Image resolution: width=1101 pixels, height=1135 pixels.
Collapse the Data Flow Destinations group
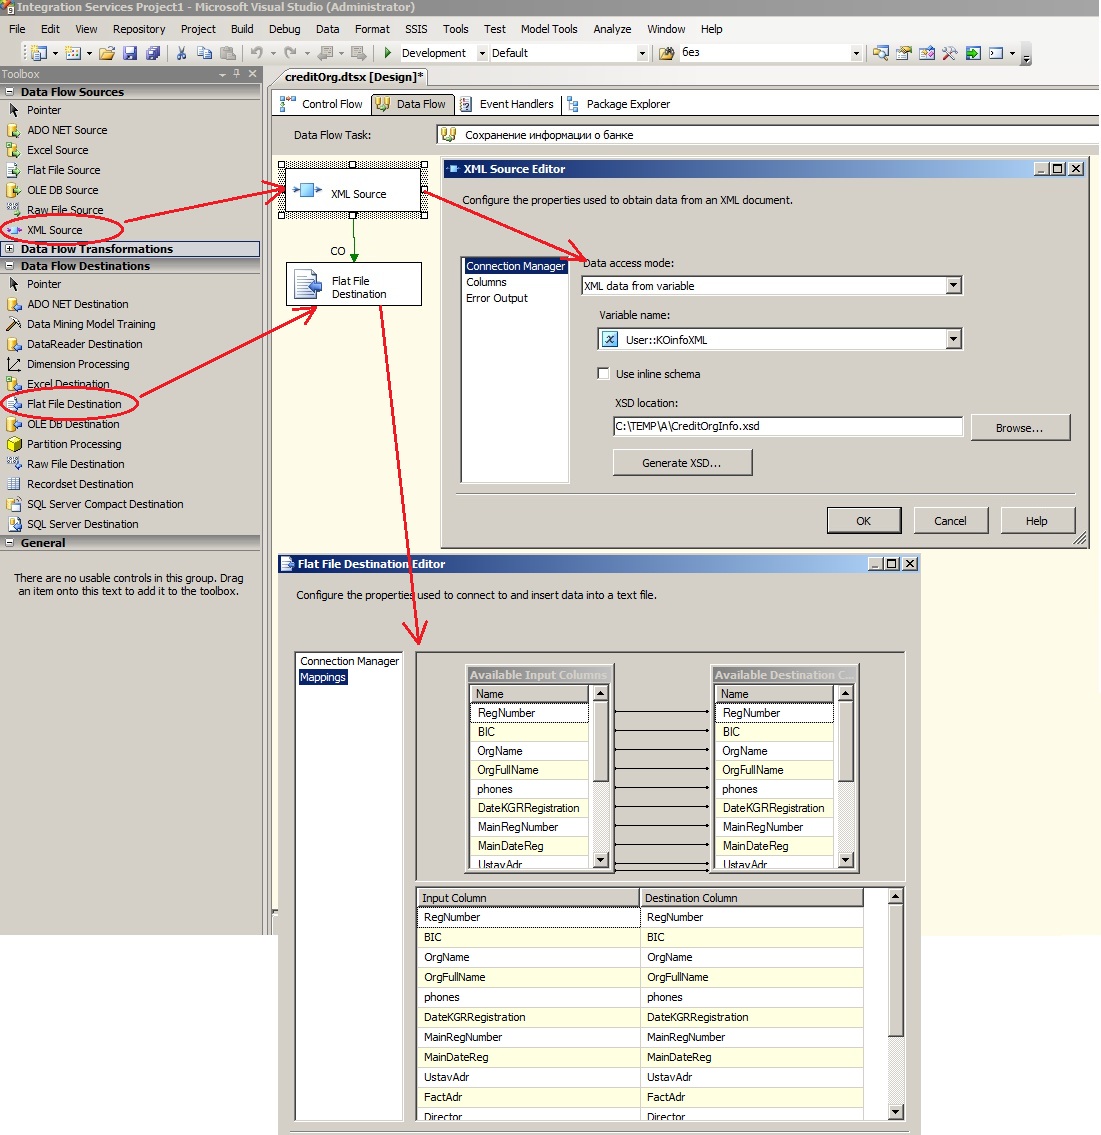(x=10, y=266)
